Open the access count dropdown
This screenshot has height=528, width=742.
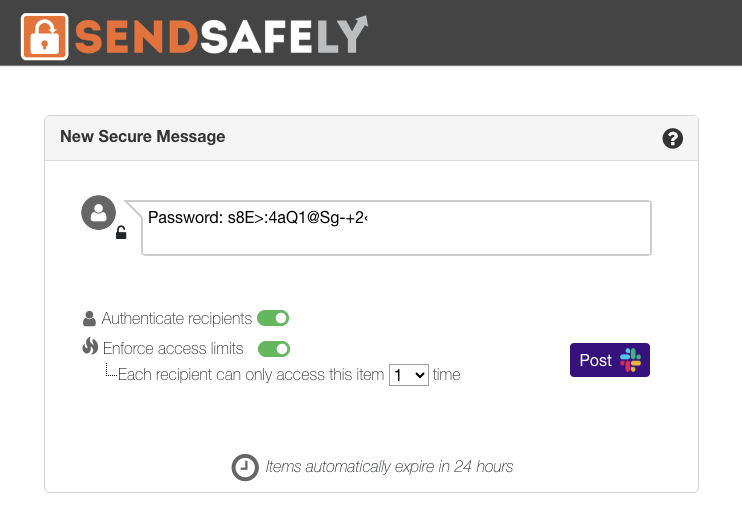point(408,375)
